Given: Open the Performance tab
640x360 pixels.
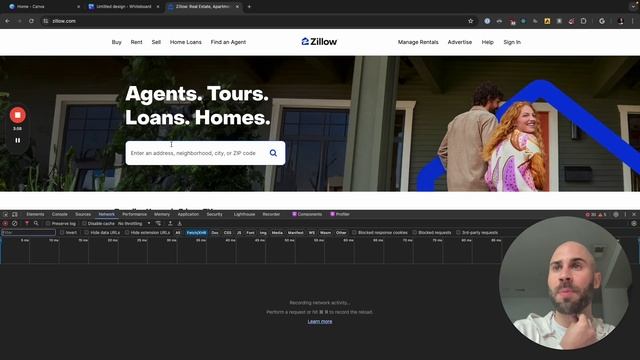Looking at the screenshot, I should (134, 214).
